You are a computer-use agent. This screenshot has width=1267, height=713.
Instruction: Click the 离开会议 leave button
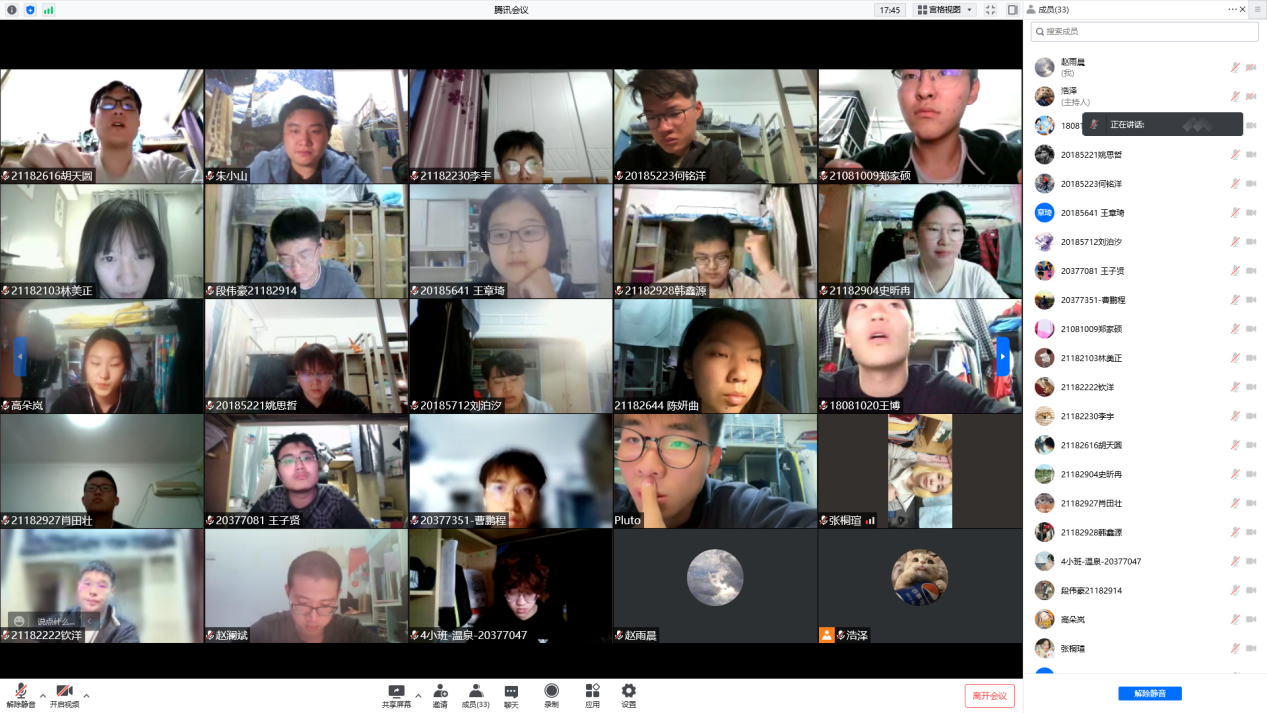point(989,696)
